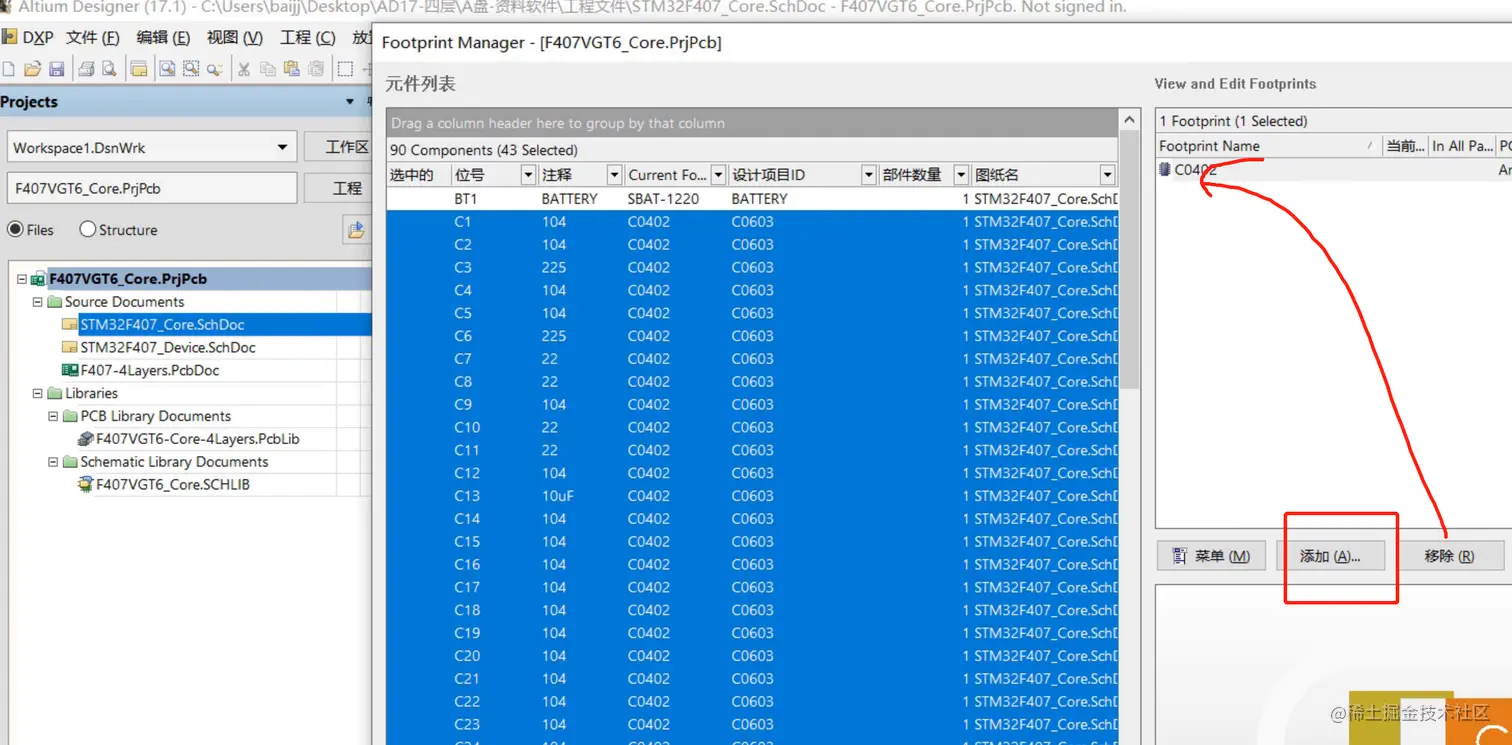Click the Cut scissors icon
Image resolution: width=1512 pixels, height=745 pixels.
point(243,69)
